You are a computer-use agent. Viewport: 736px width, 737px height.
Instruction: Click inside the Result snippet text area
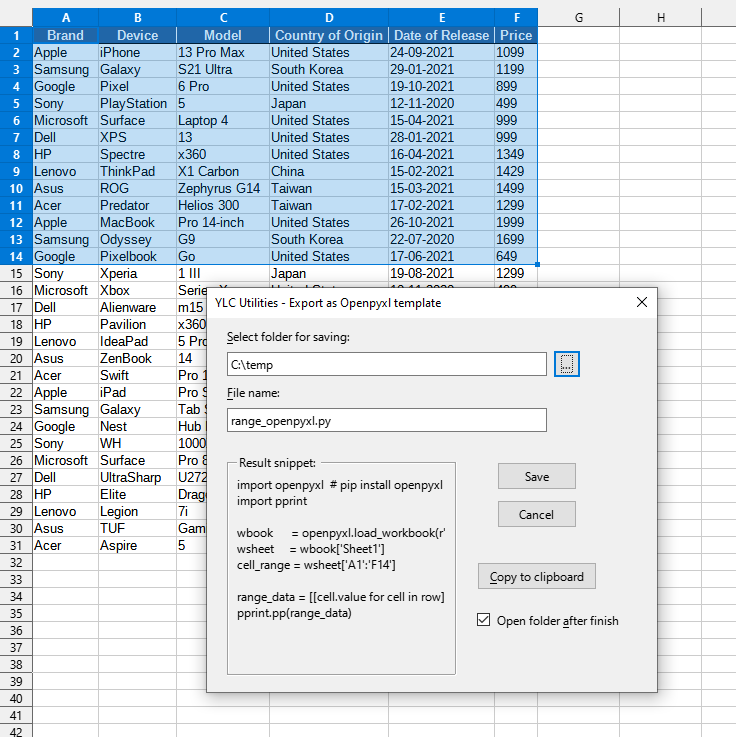click(341, 571)
